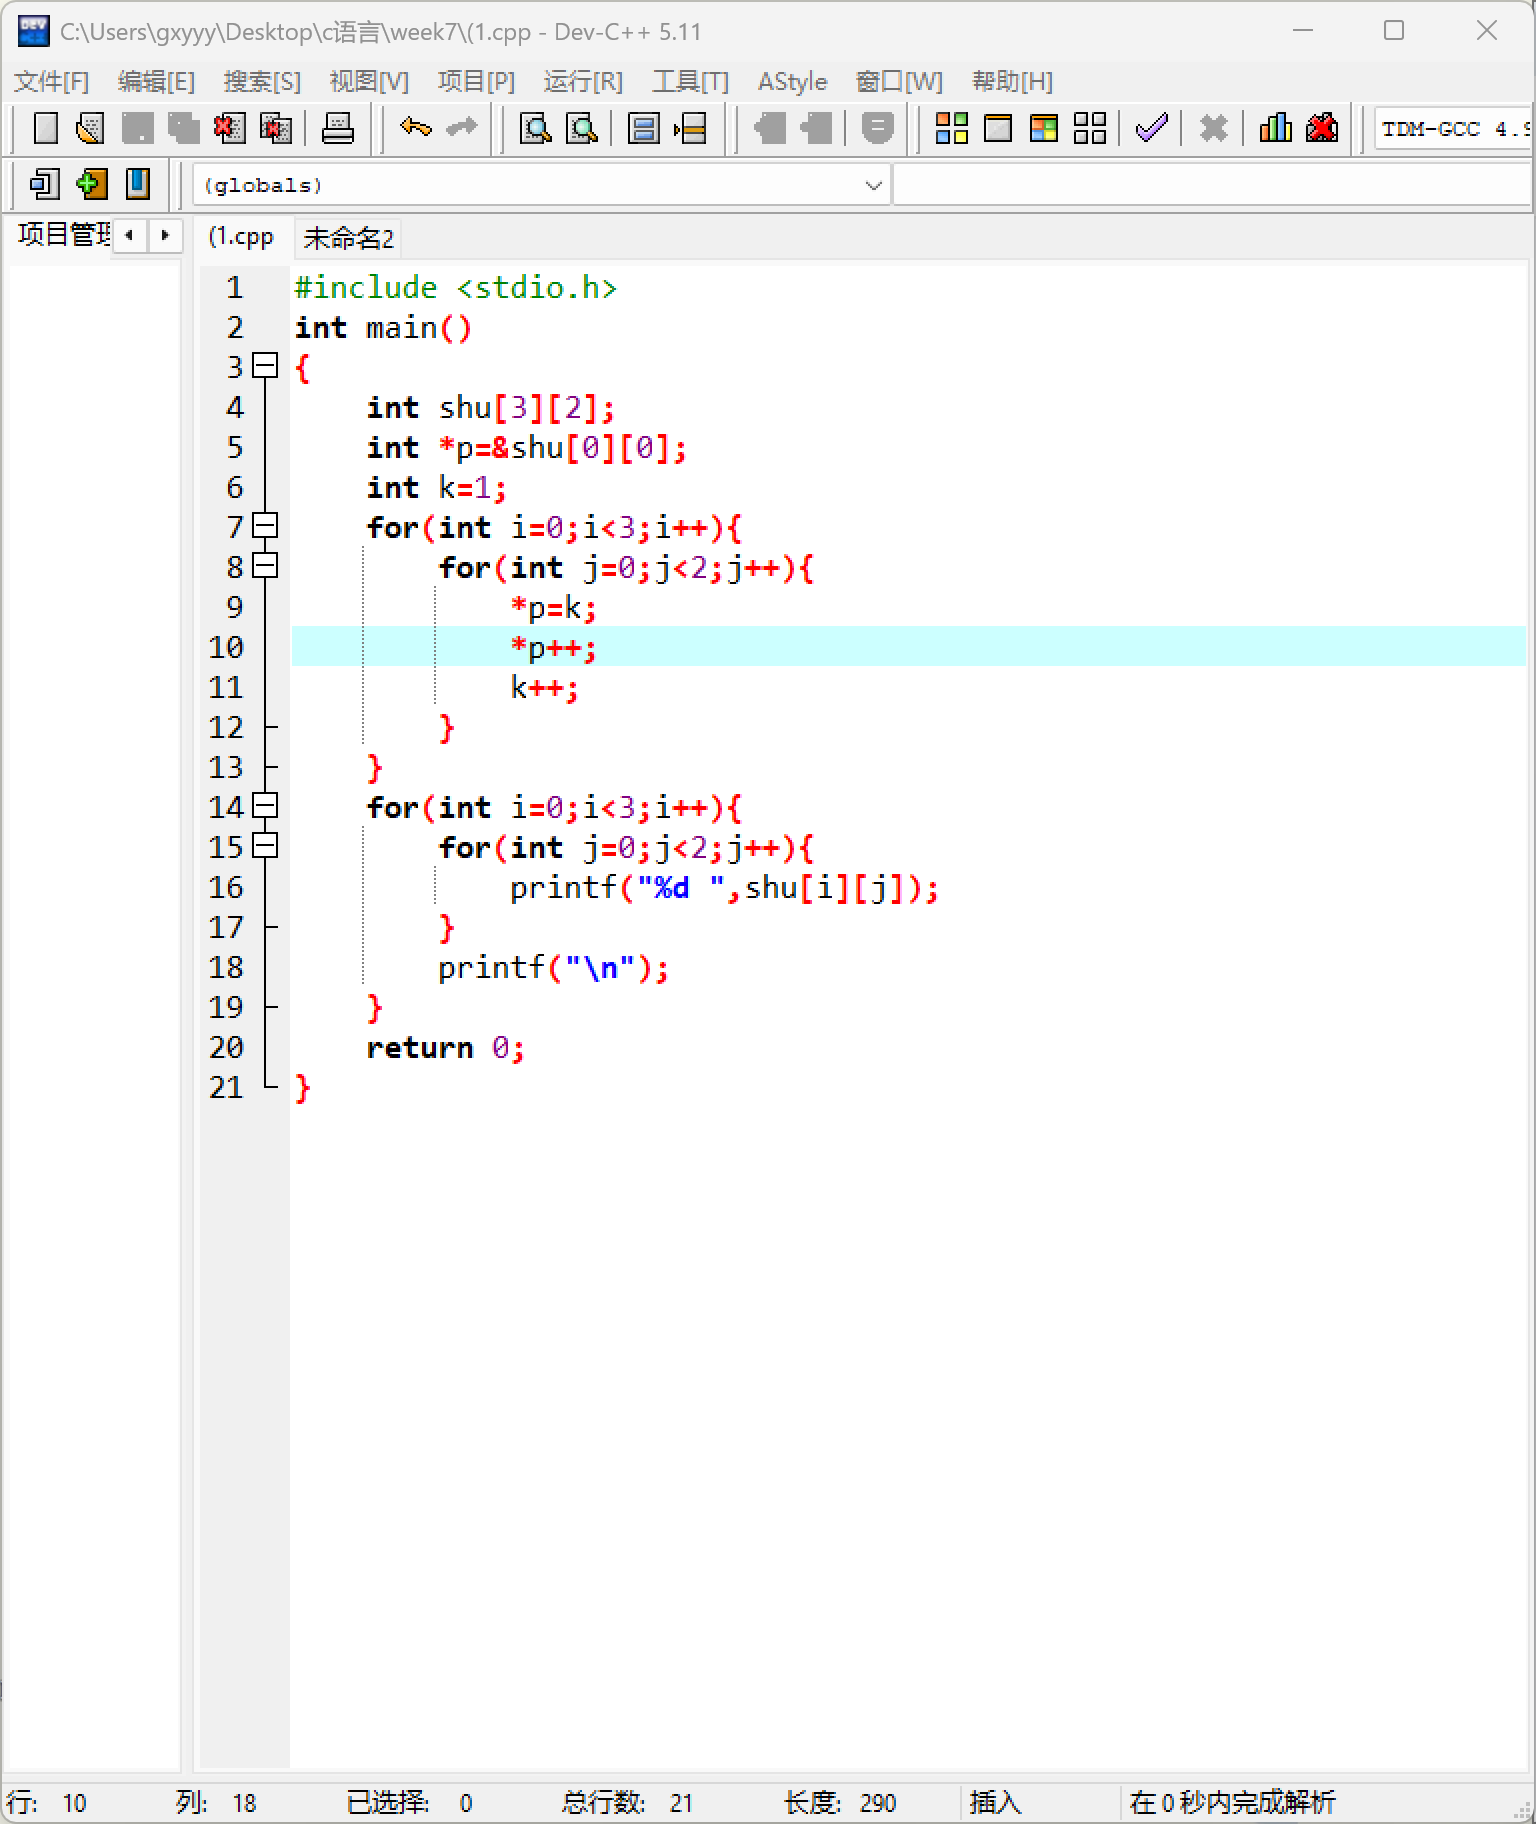Compile with the four-colored-squares icon
Image resolution: width=1536 pixels, height=1824 pixels.
coord(951,128)
